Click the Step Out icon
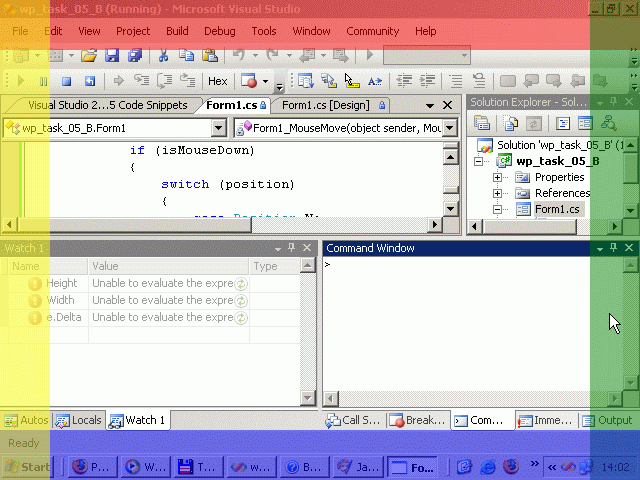The image size is (640, 480). click(188, 80)
